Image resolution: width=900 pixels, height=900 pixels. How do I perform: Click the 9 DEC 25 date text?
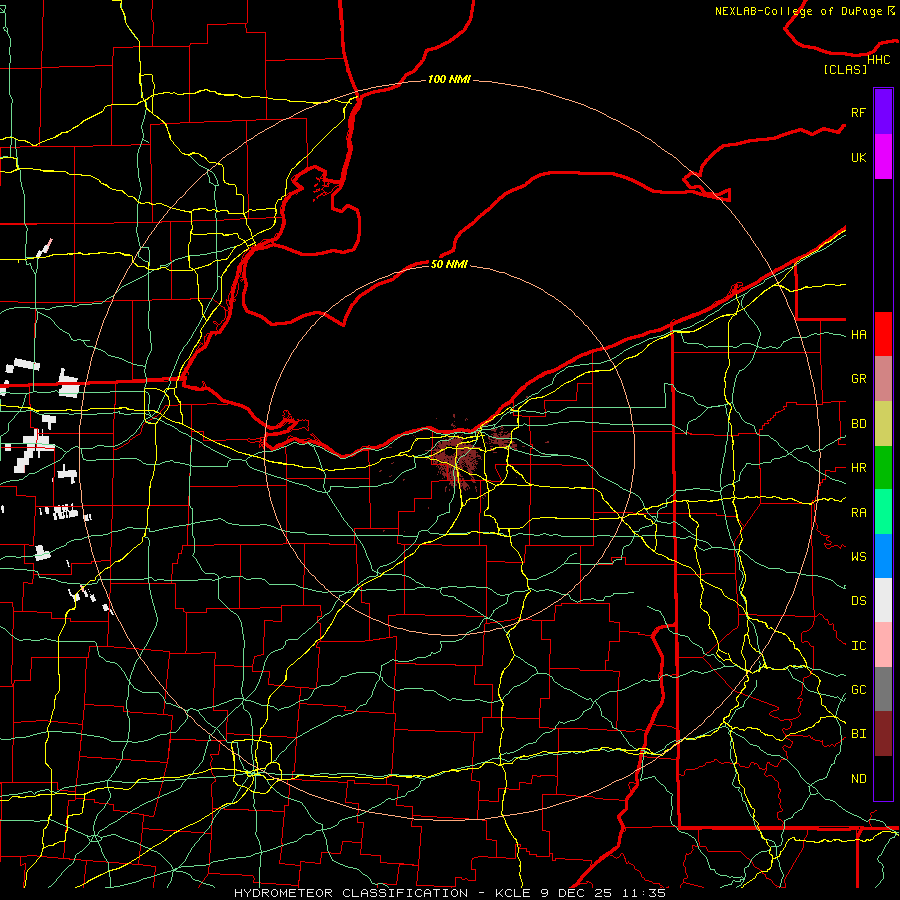coord(577,893)
